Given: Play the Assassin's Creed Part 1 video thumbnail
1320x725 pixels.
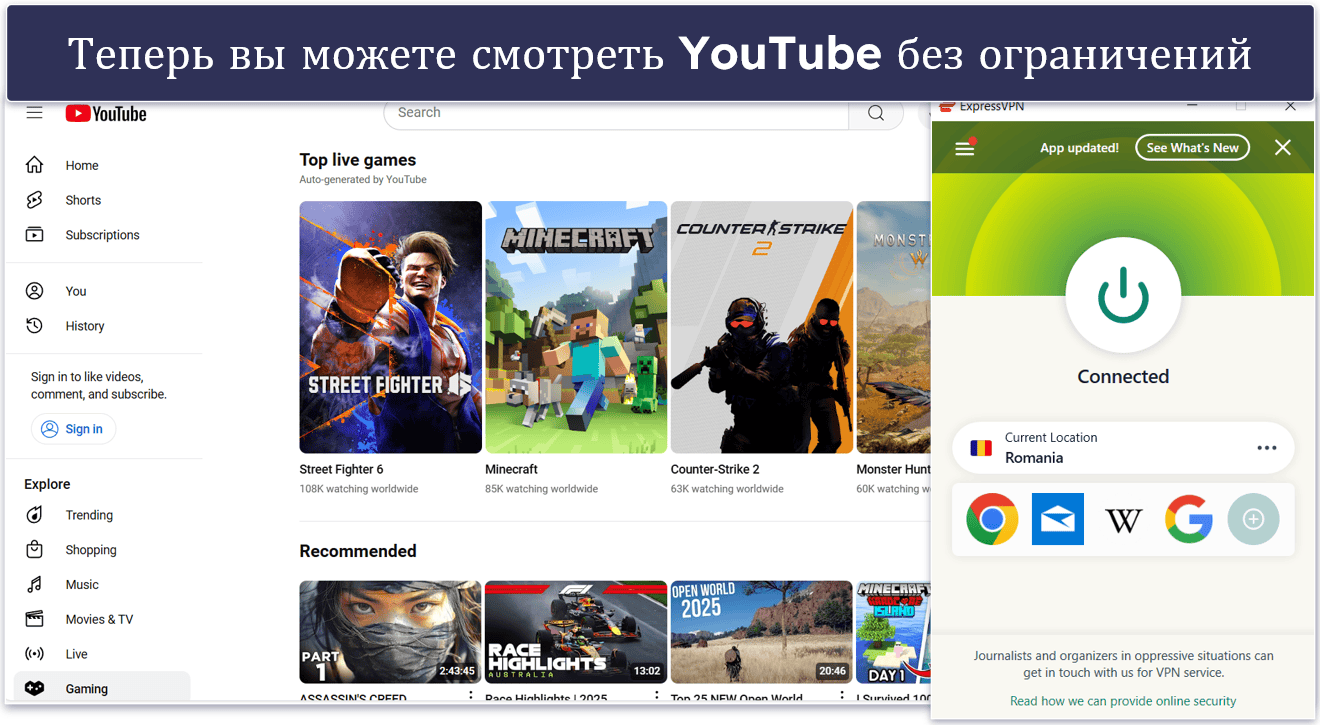Looking at the screenshot, I should [391, 632].
